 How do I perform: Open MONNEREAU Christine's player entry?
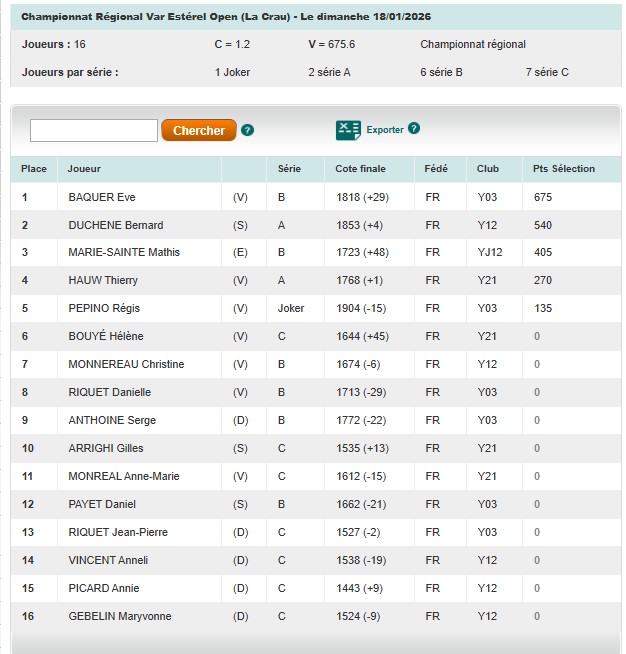pos(126,364)
